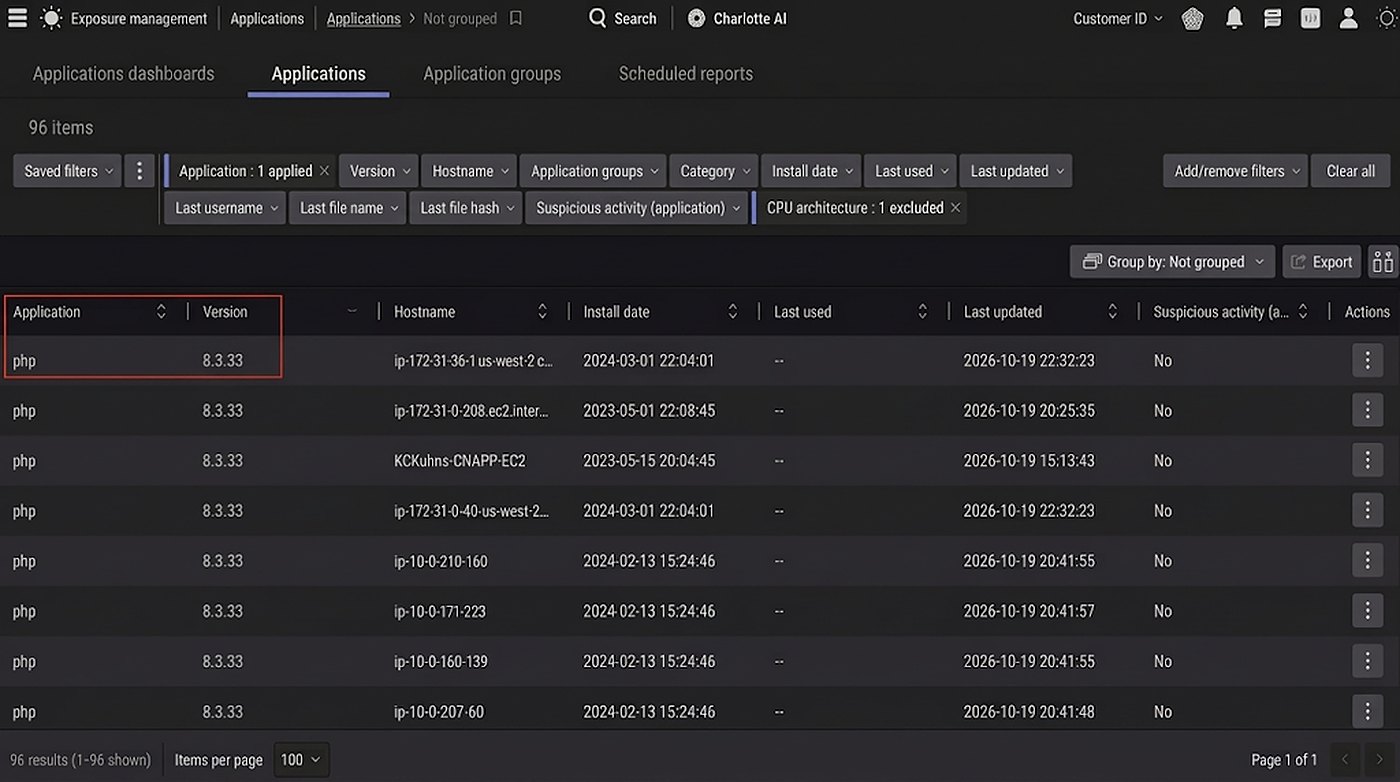
Task: Open the Suspicious activity (application) filter
Action: coord(637,208)
